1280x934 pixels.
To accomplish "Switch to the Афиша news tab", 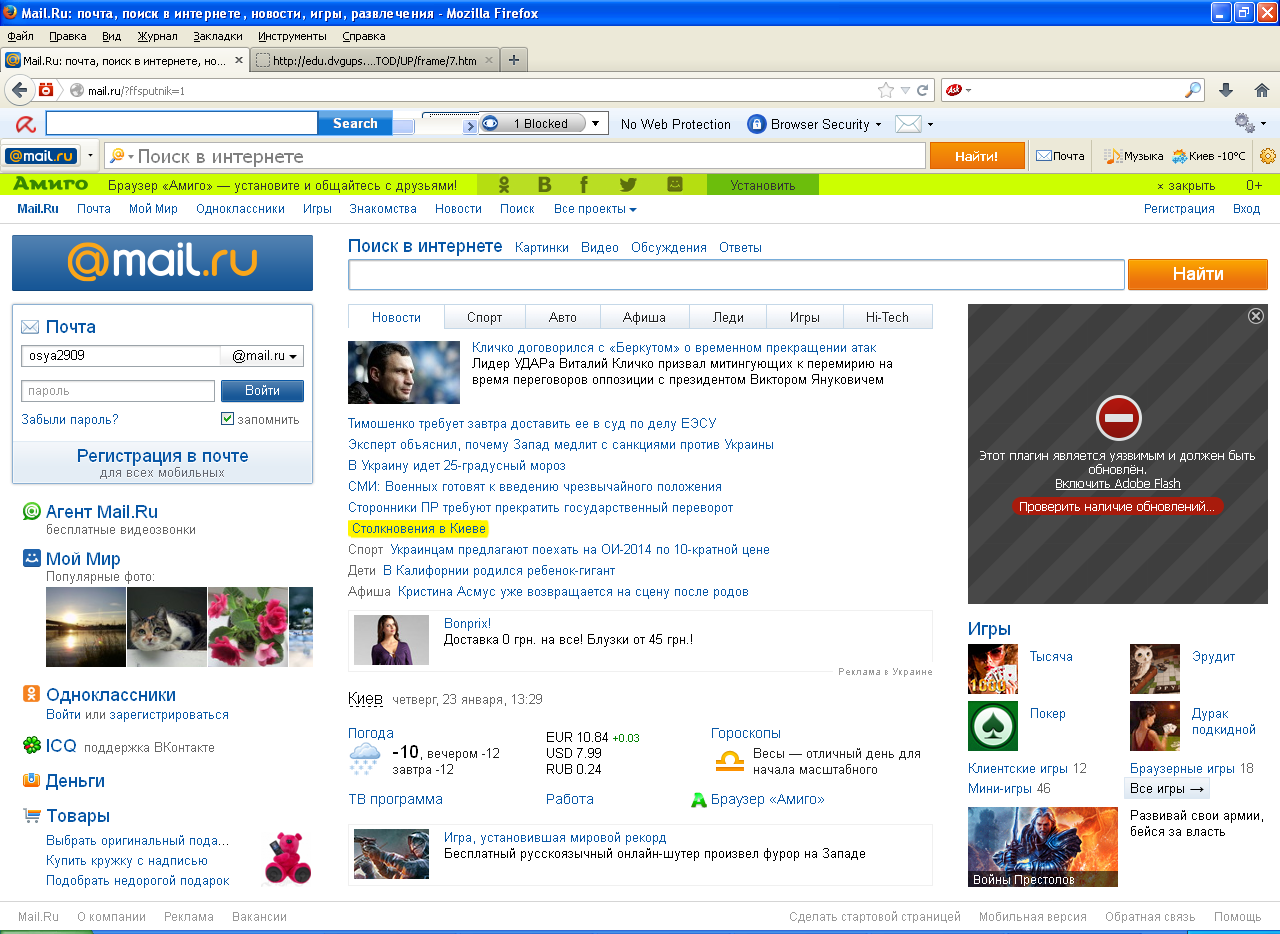I will coord(645,317).
